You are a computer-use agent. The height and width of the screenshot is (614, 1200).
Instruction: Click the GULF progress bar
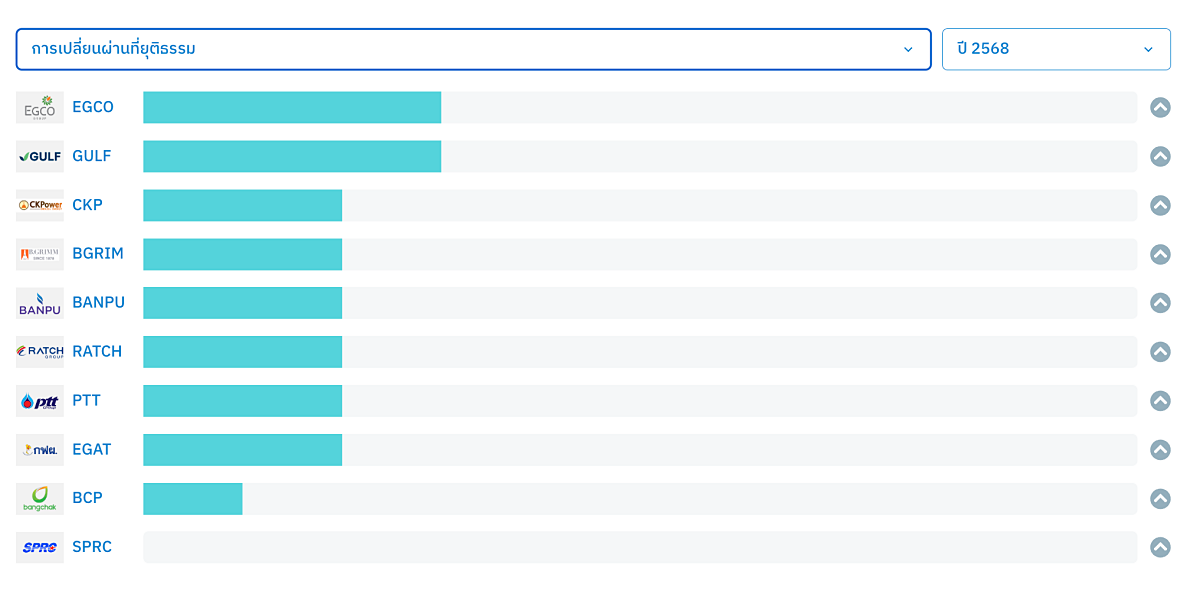pyautogui.click(x=292, y=157)
